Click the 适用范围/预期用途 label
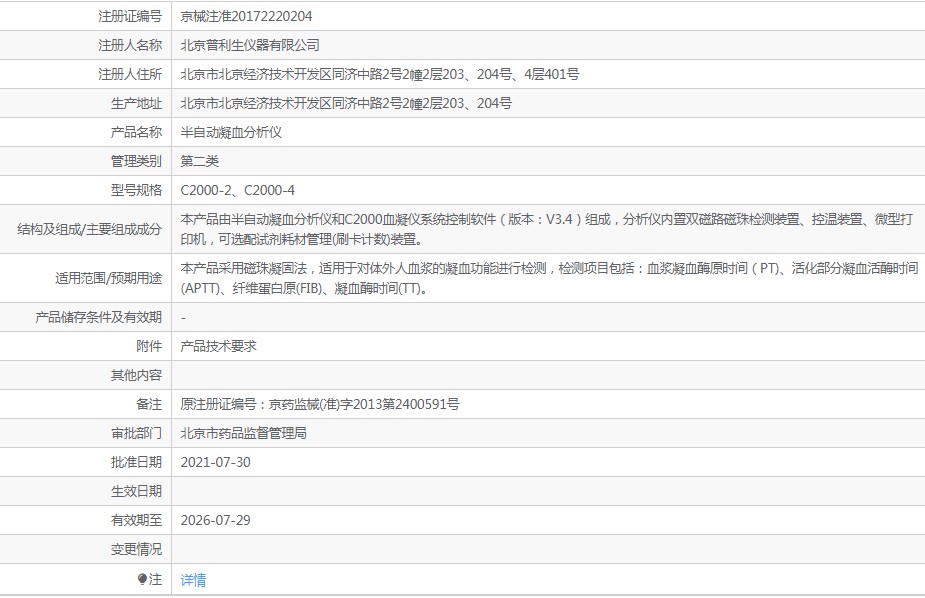The height and width of the screenshot is (598, 925). point(108,278)
